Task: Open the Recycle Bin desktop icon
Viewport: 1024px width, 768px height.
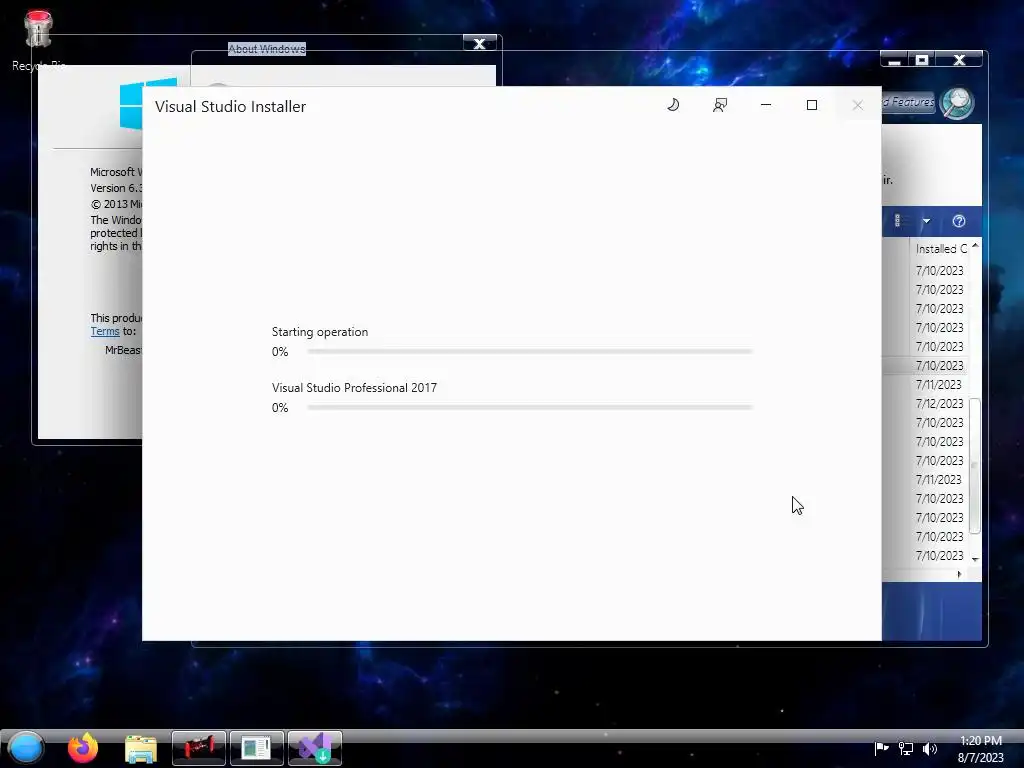Action: click(38, 39)
